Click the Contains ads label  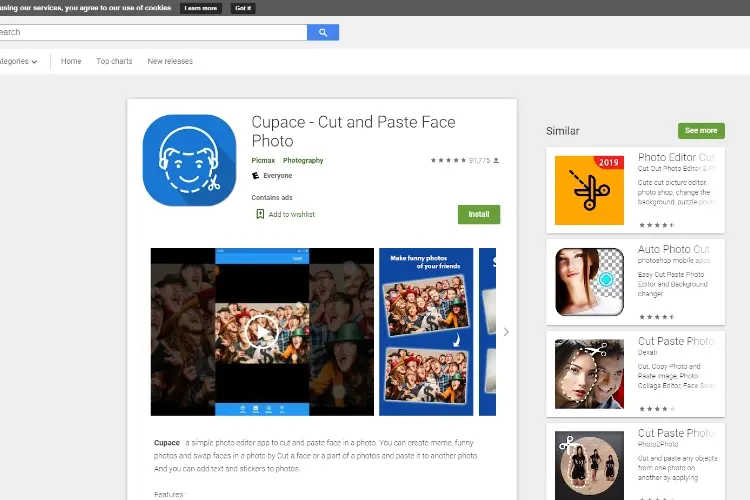(272, 197)
